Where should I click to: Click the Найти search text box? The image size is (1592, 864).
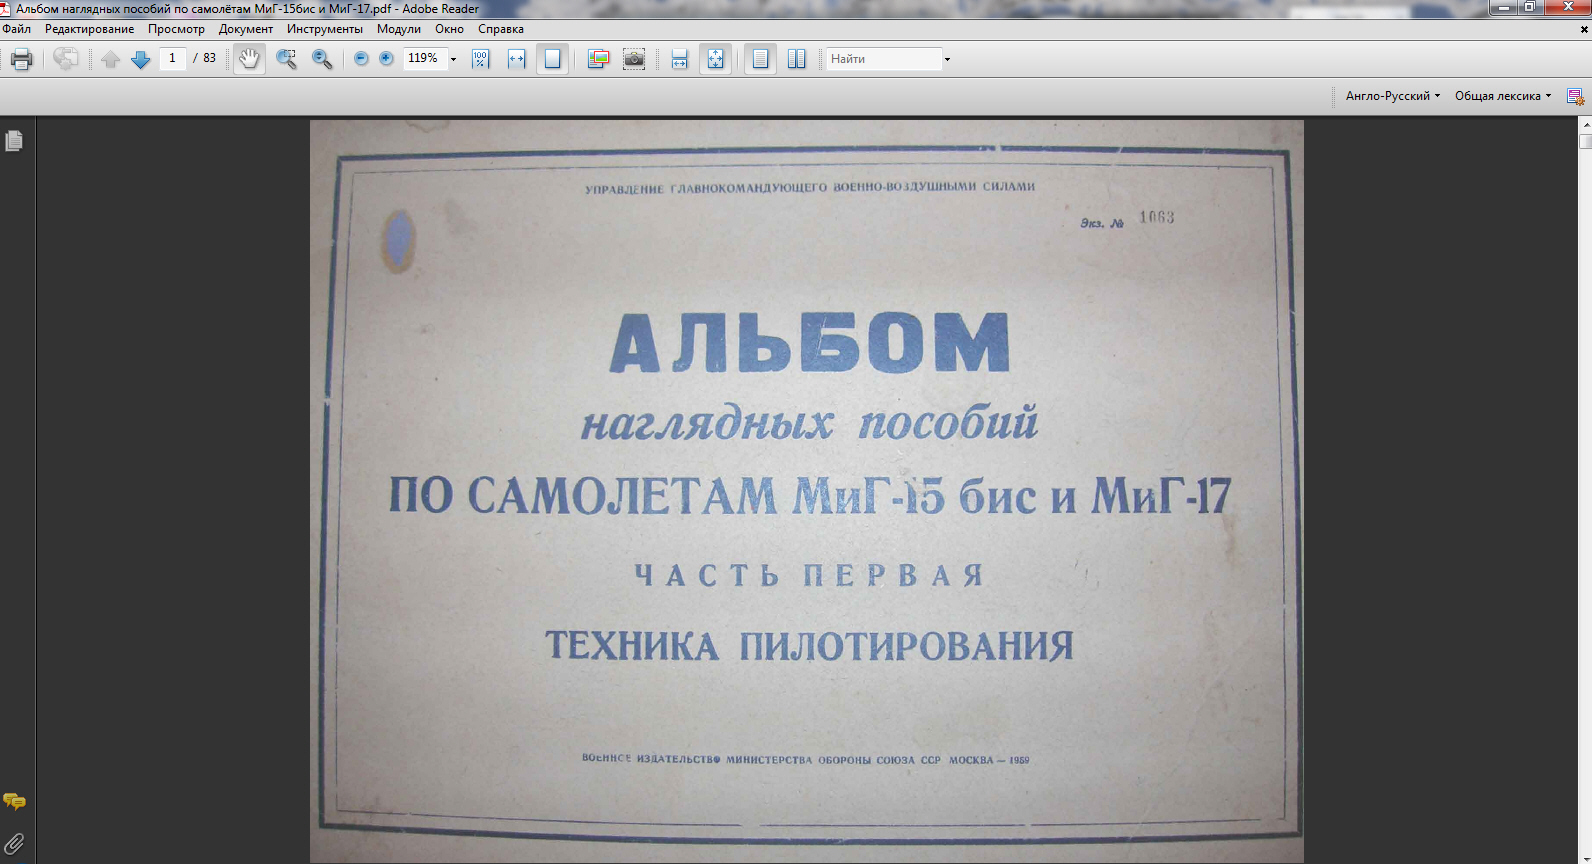point(884,59)
